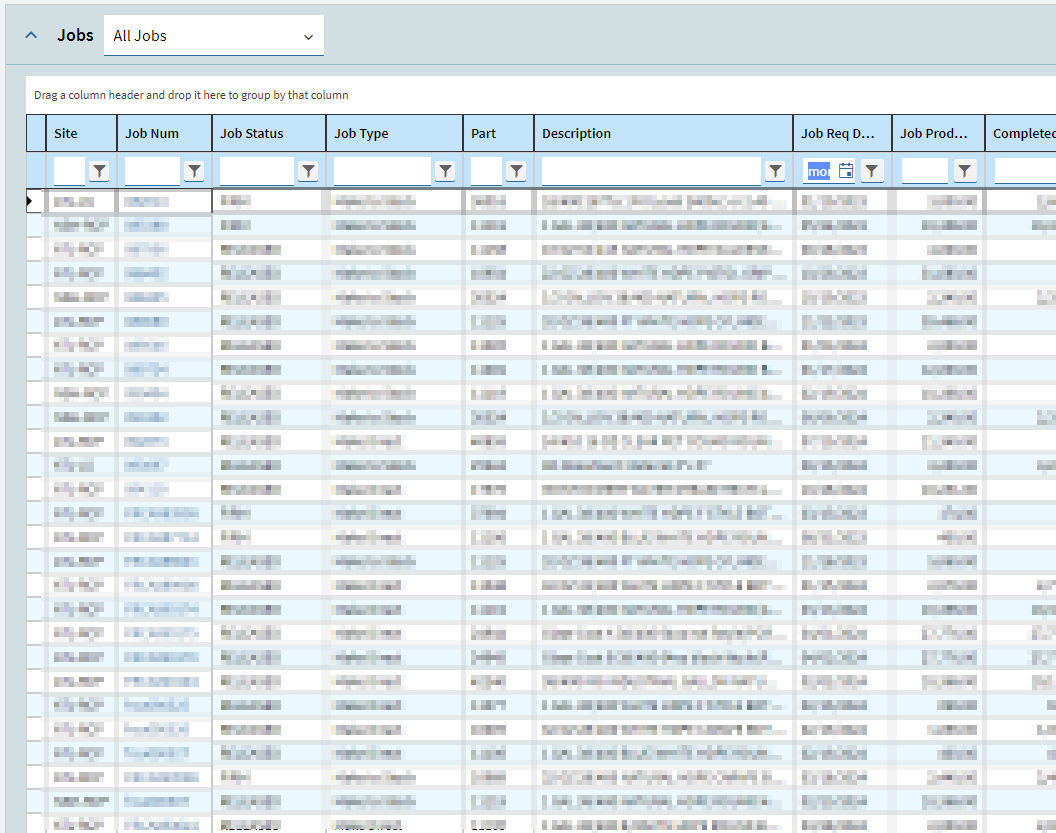This screenshot has height=833, width=1056.
Task: Open the Job Type column filter options
Action: pos(444,171)
